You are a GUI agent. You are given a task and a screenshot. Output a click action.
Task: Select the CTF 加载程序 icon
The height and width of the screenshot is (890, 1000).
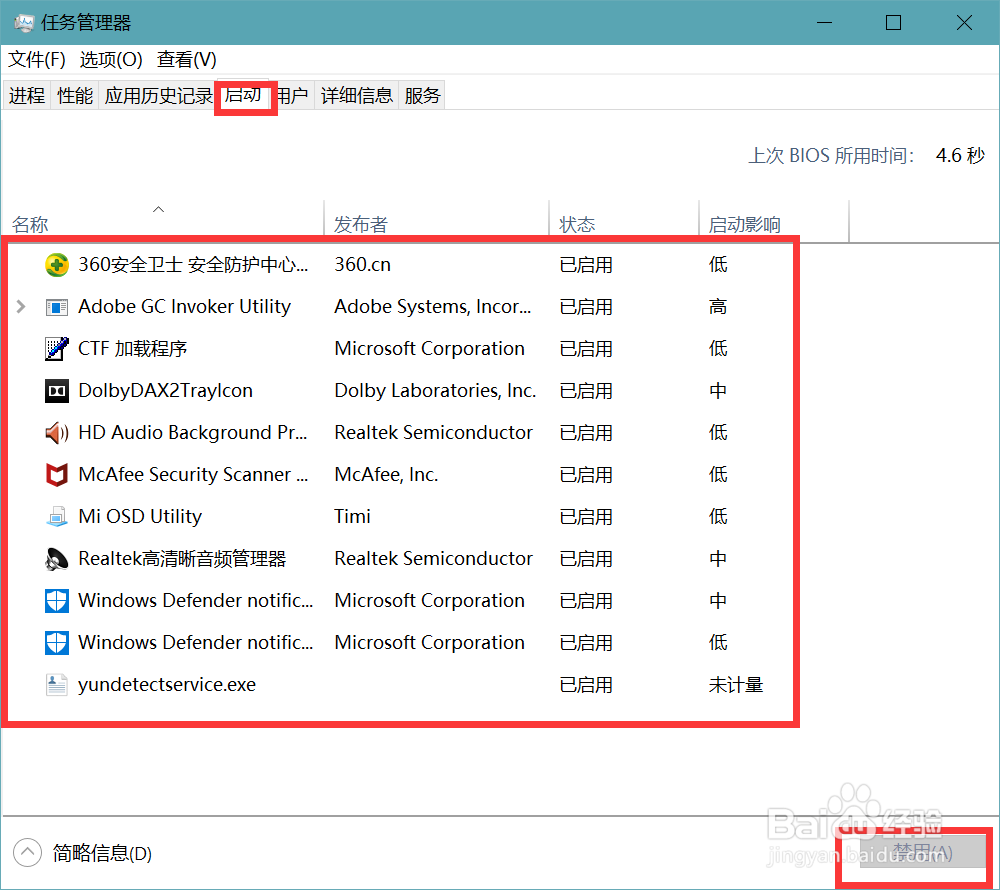tap(57, 348)
